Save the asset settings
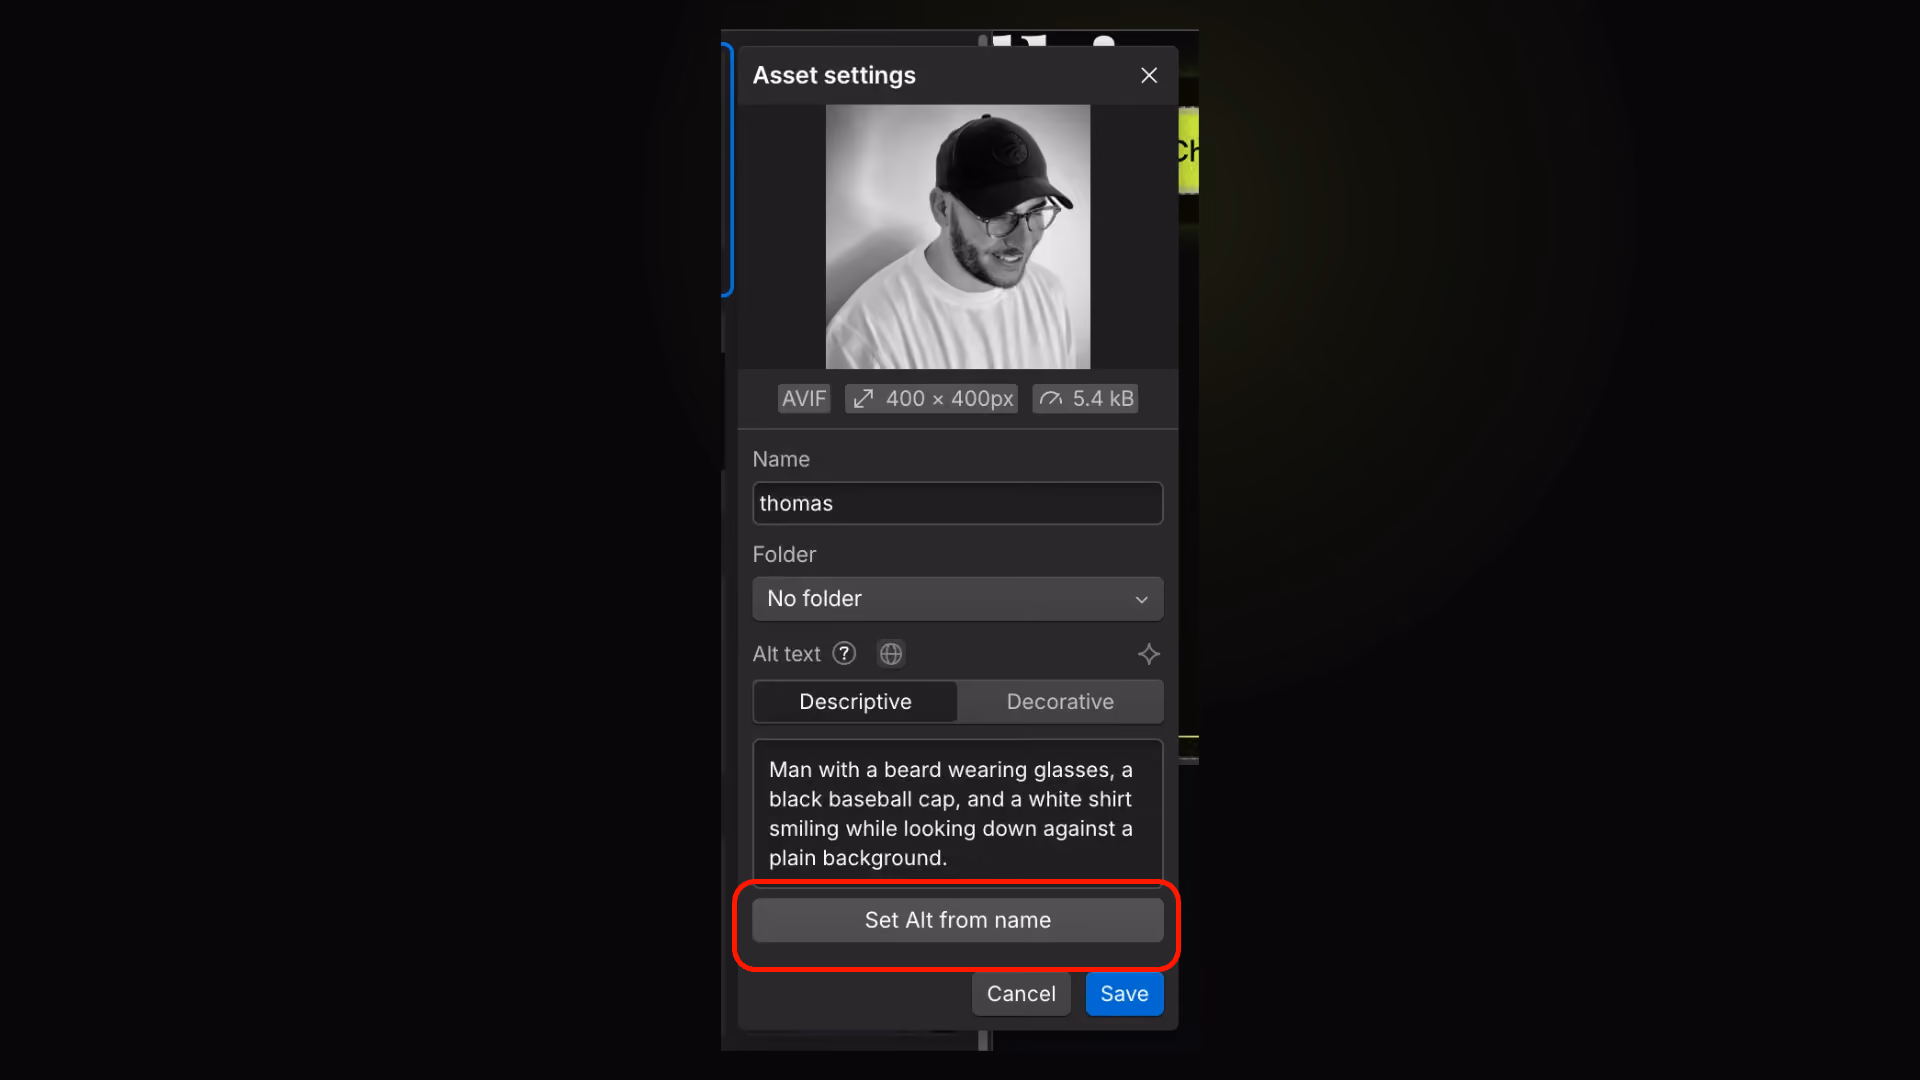The height and width of the screenshot is (1080, 1920). pyautogui.click(x=1124, y=994)
